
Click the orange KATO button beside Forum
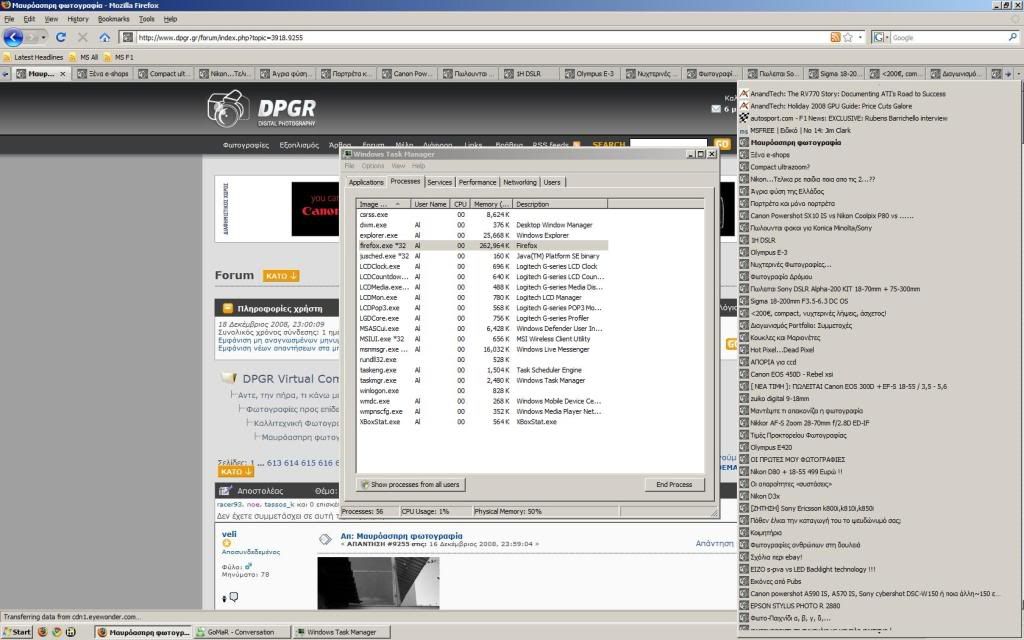point(281,276)
